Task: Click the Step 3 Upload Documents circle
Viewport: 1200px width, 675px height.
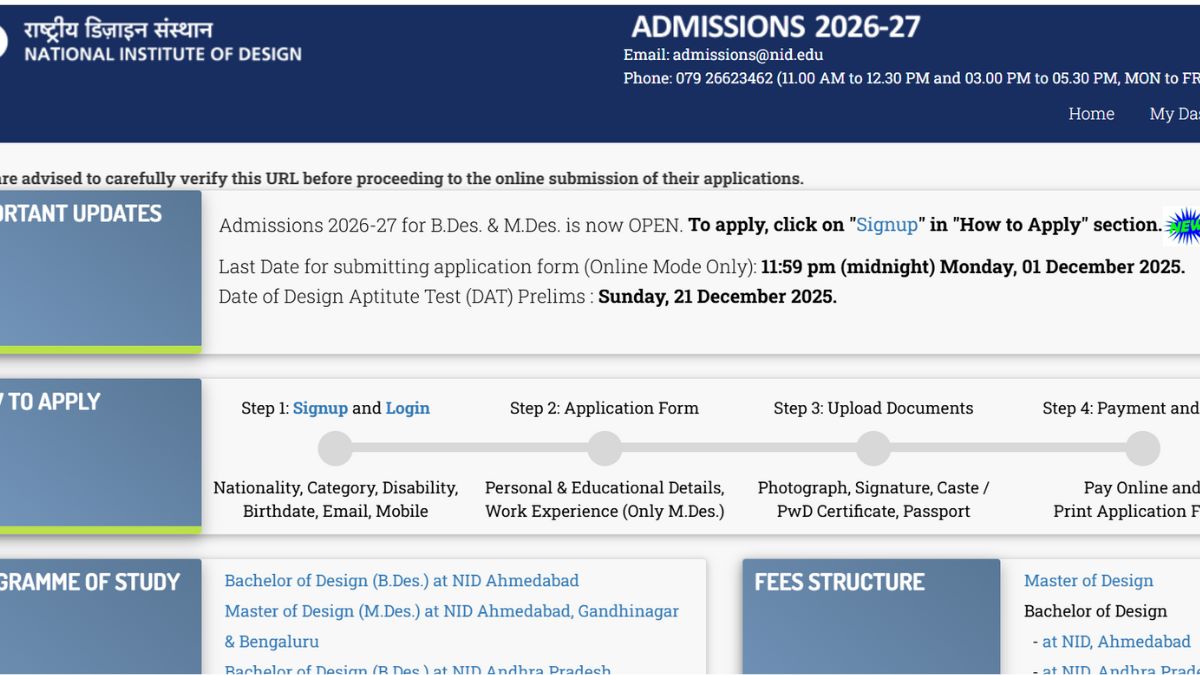Action: coord(873,449)
